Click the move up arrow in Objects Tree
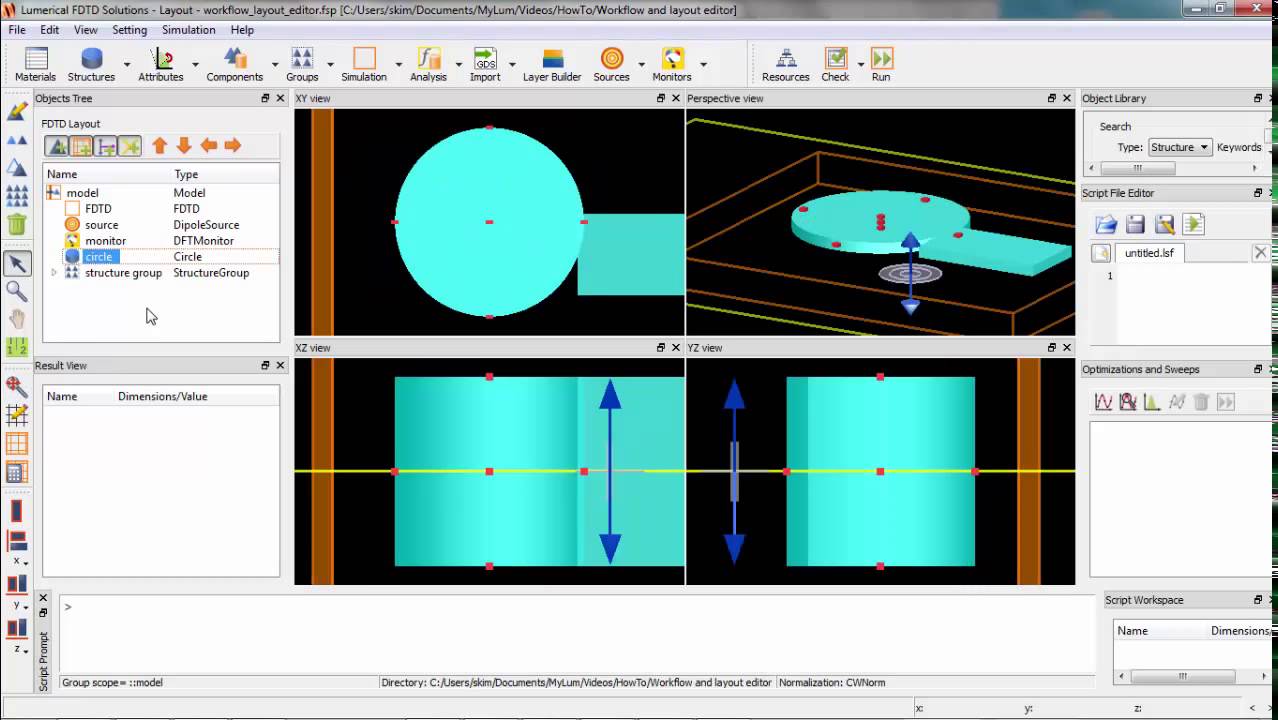1278x720 pixels. [159, 146]
